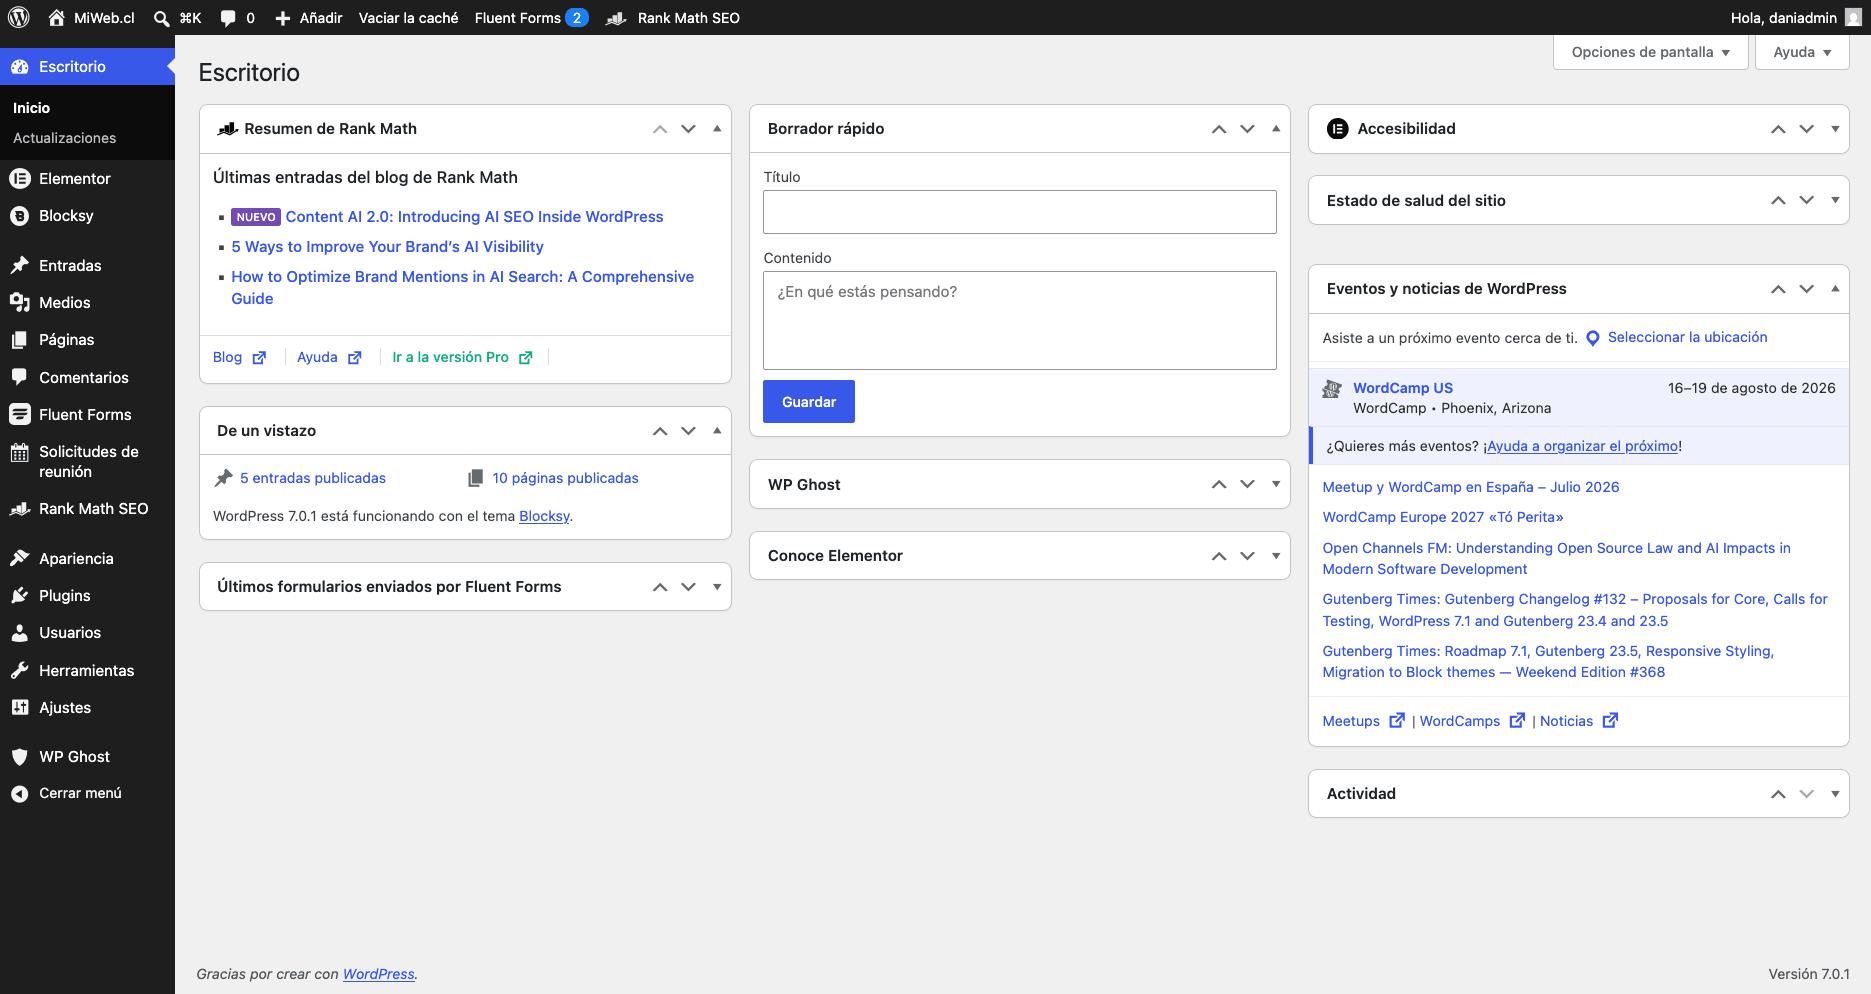Click the Añadir plus icon
Viewport: 1871px width, 994px height.
(282, 18)
